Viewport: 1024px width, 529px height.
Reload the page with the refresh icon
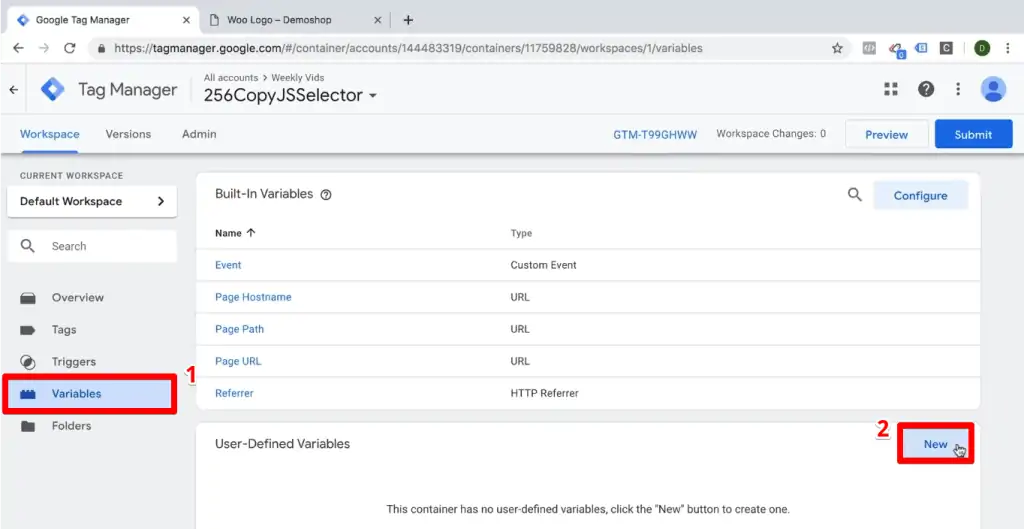click(69, 48)
